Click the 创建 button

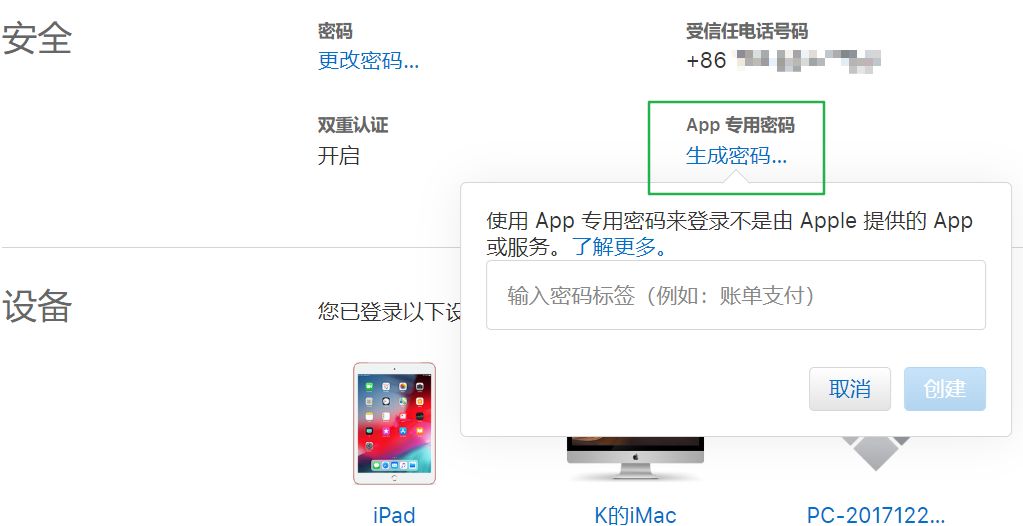coord(944,389)
